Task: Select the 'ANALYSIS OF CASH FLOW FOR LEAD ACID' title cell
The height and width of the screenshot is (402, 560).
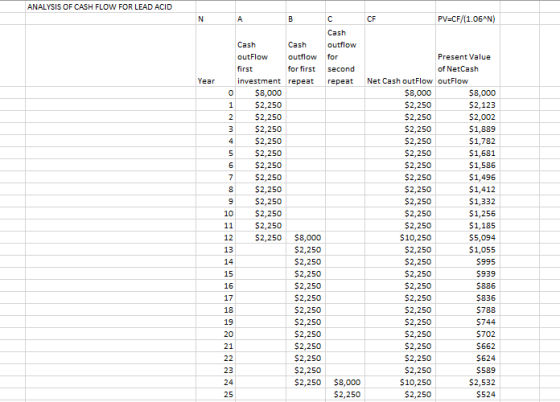Action: [111, 7]
